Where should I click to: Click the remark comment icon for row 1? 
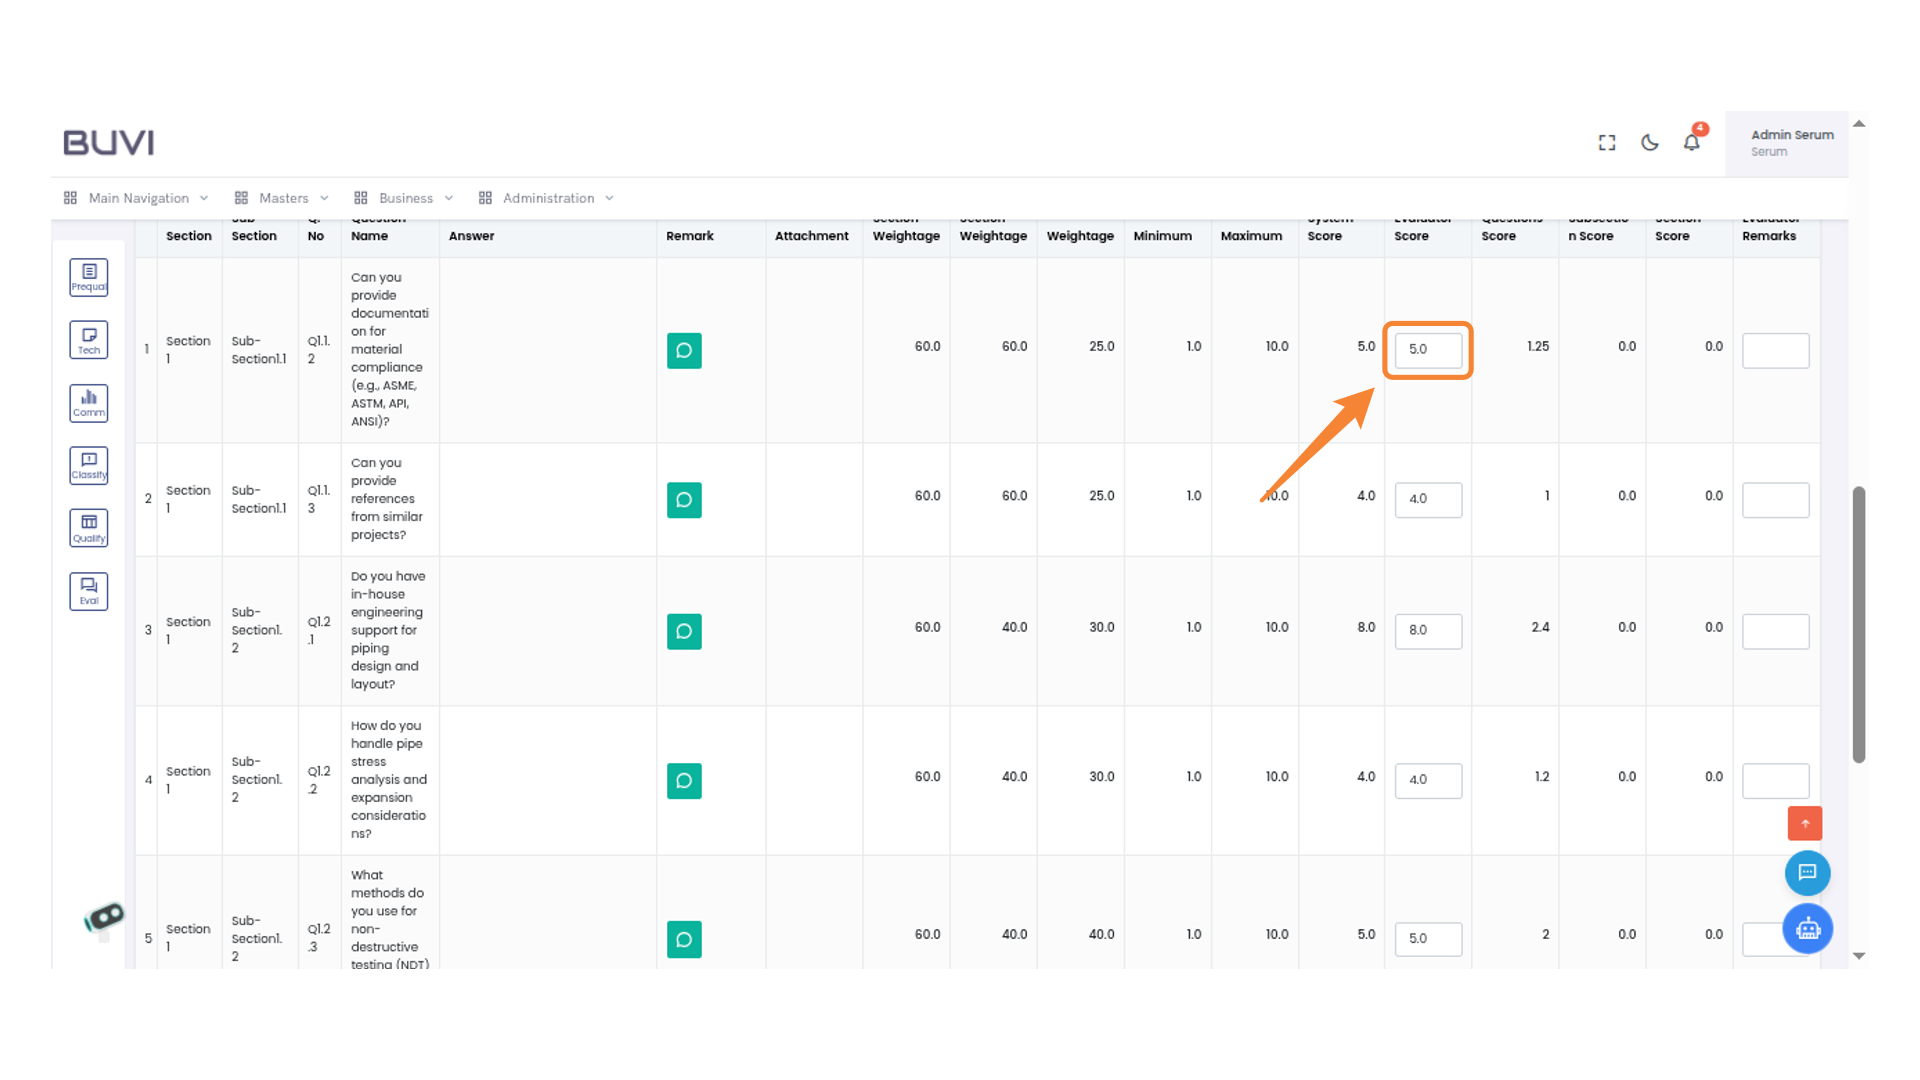click(x=684, y=351)
